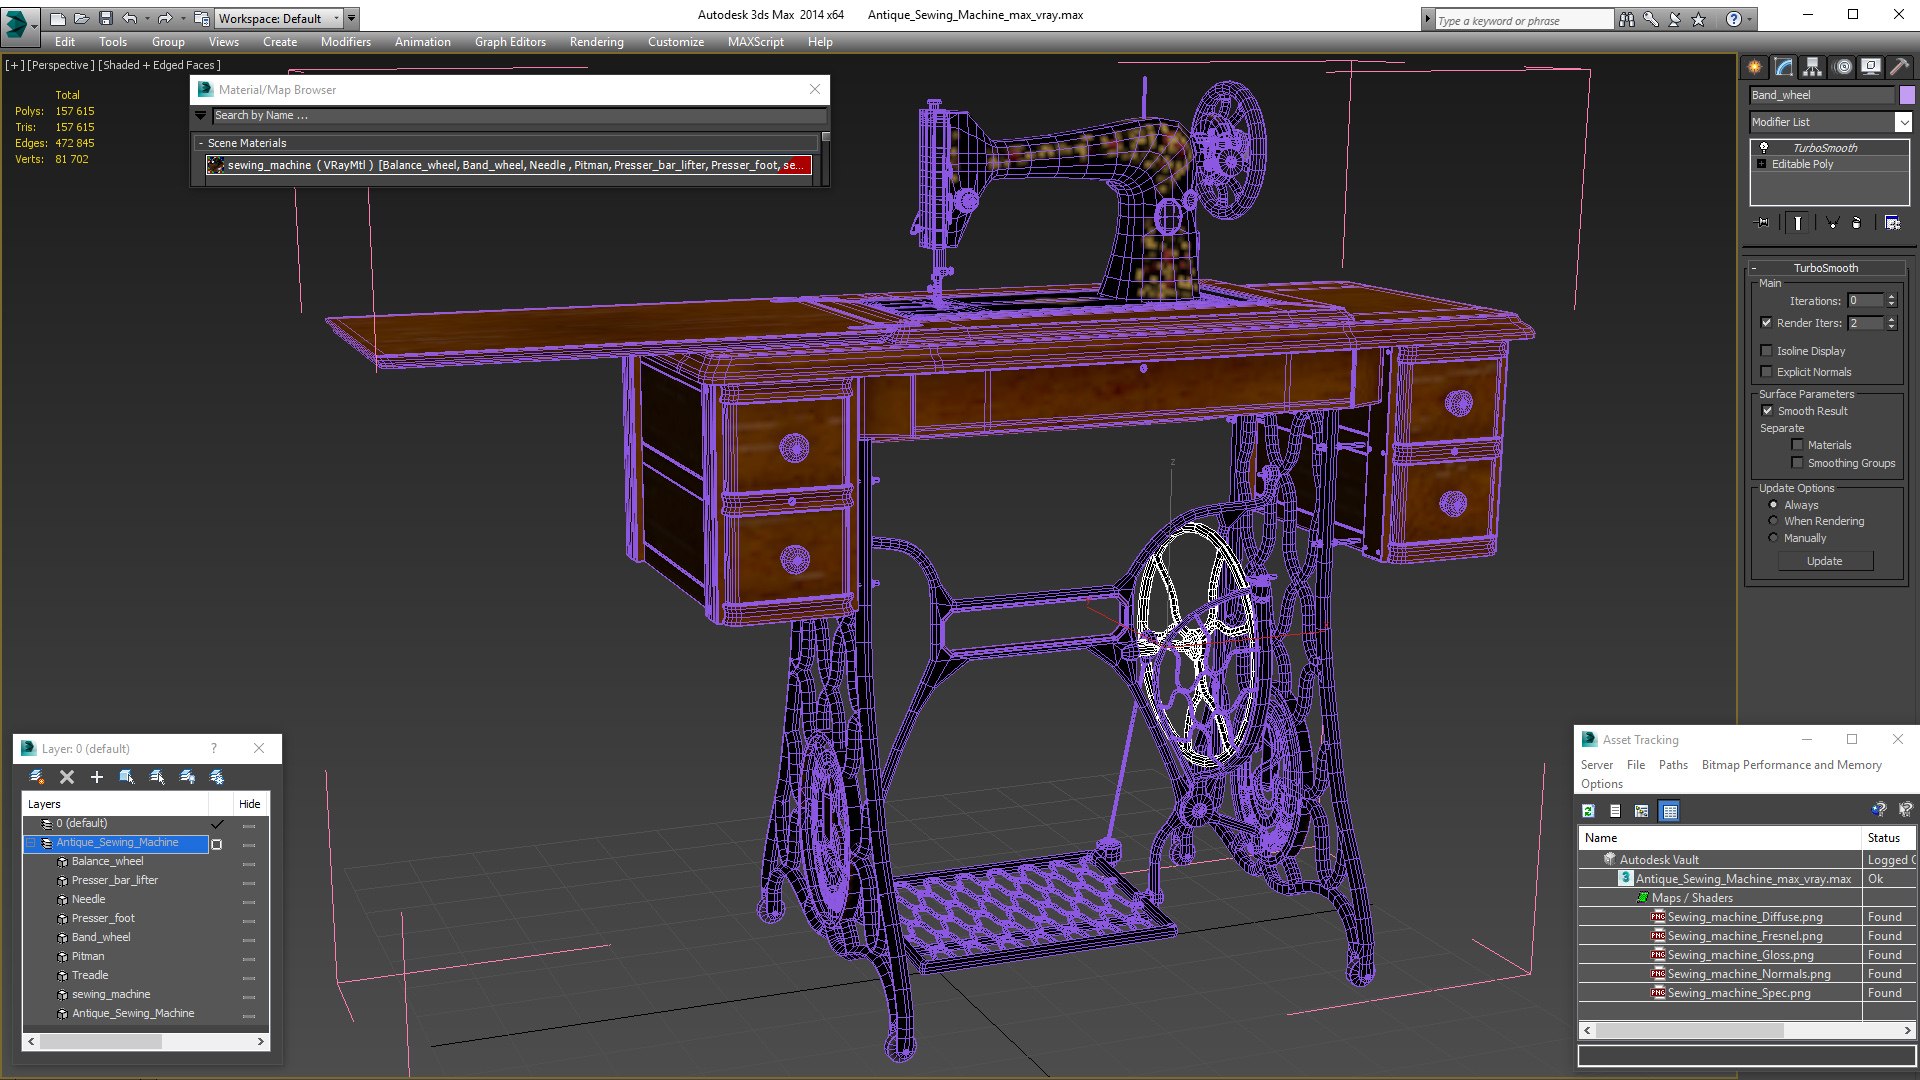Click Configure Modifier Sets icon

point(1892,223)
